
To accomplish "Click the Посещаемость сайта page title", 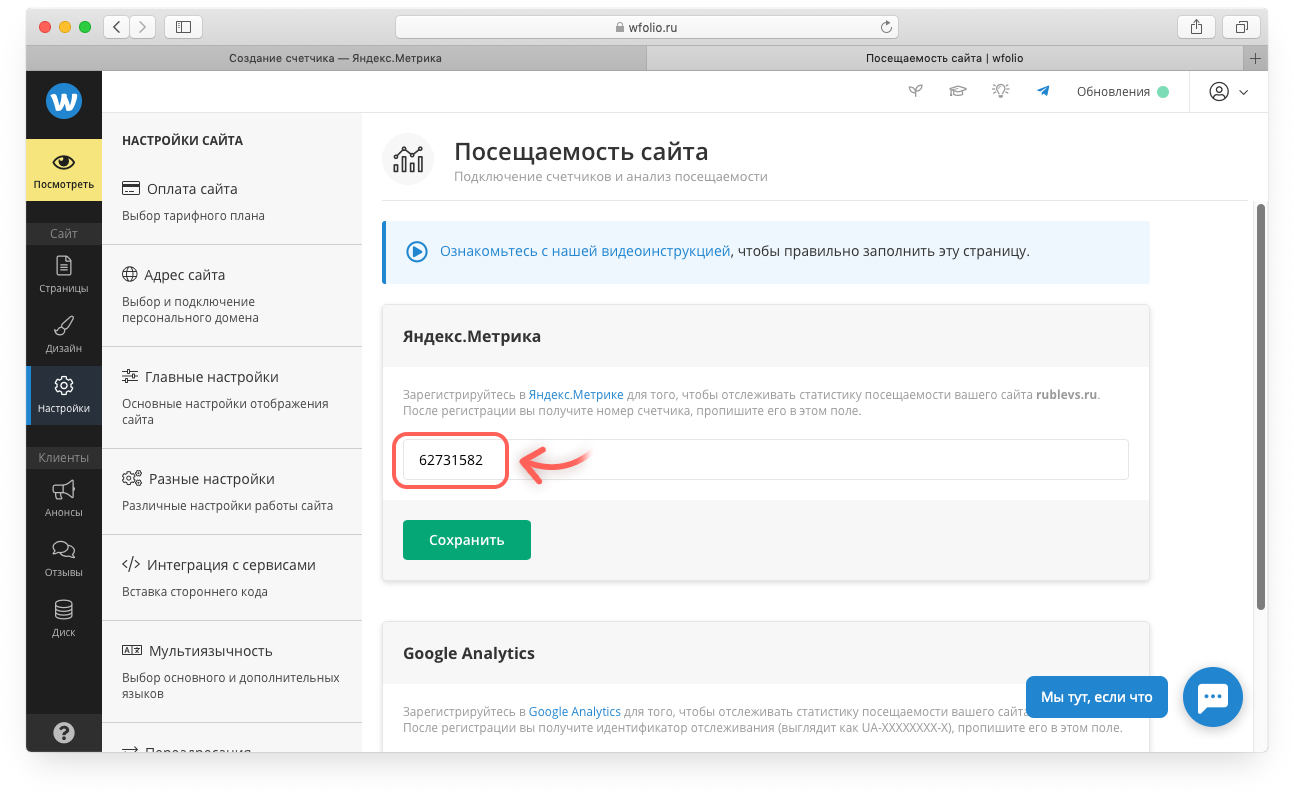I will tap(581, 151).
